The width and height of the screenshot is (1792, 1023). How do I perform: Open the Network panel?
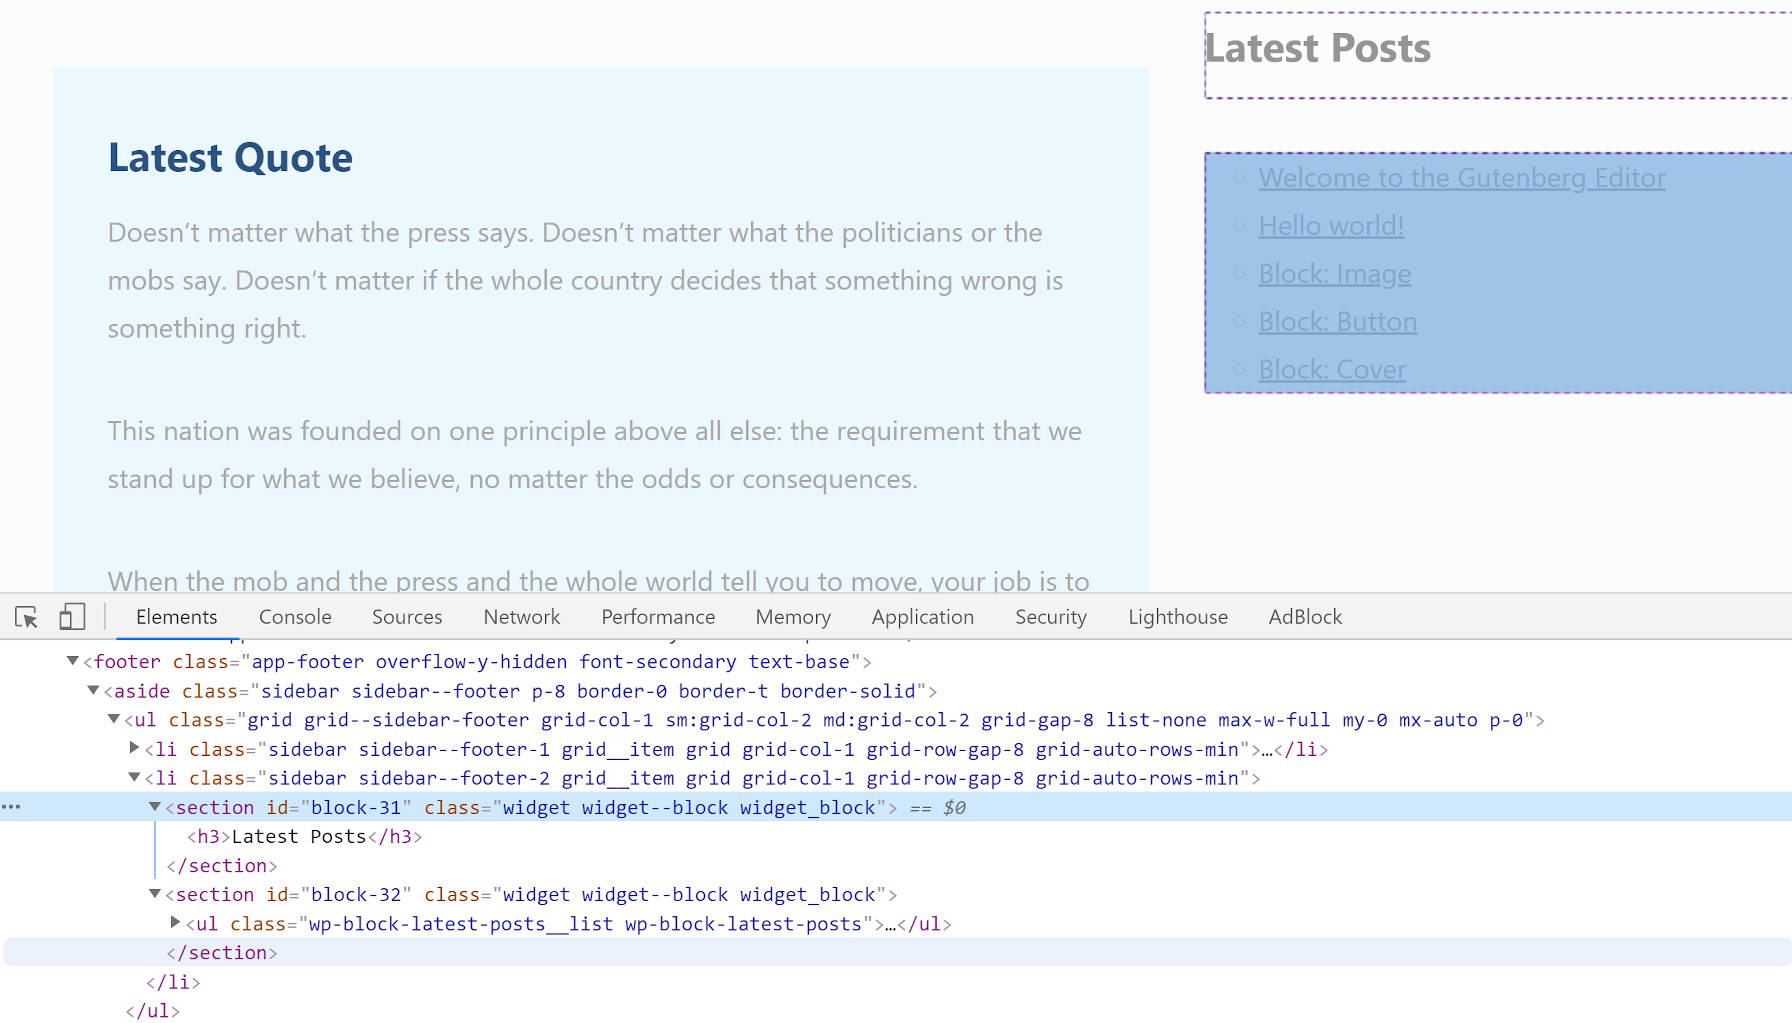pyautogui.click(x=520, y=617)
